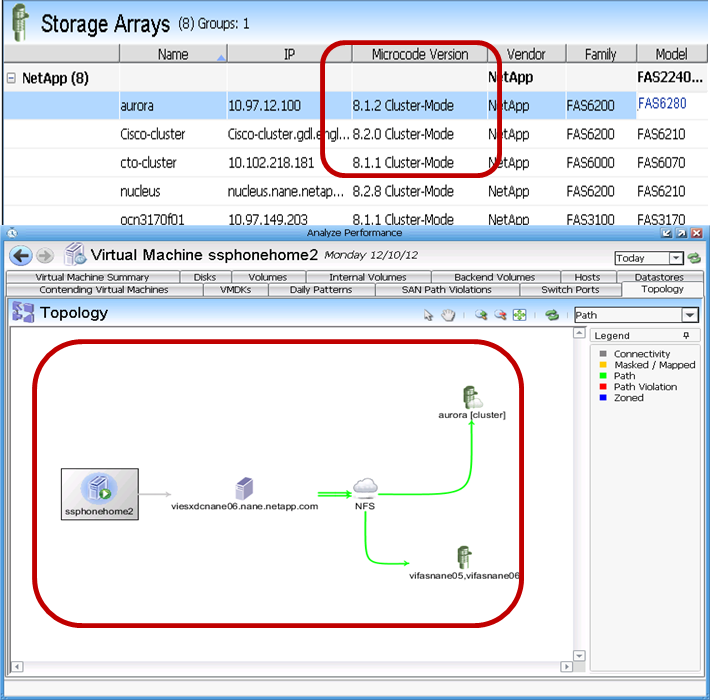Viewport: 710px width, 700px height.
Task: Open the Switch Ports tab
Action: (571, 290)
